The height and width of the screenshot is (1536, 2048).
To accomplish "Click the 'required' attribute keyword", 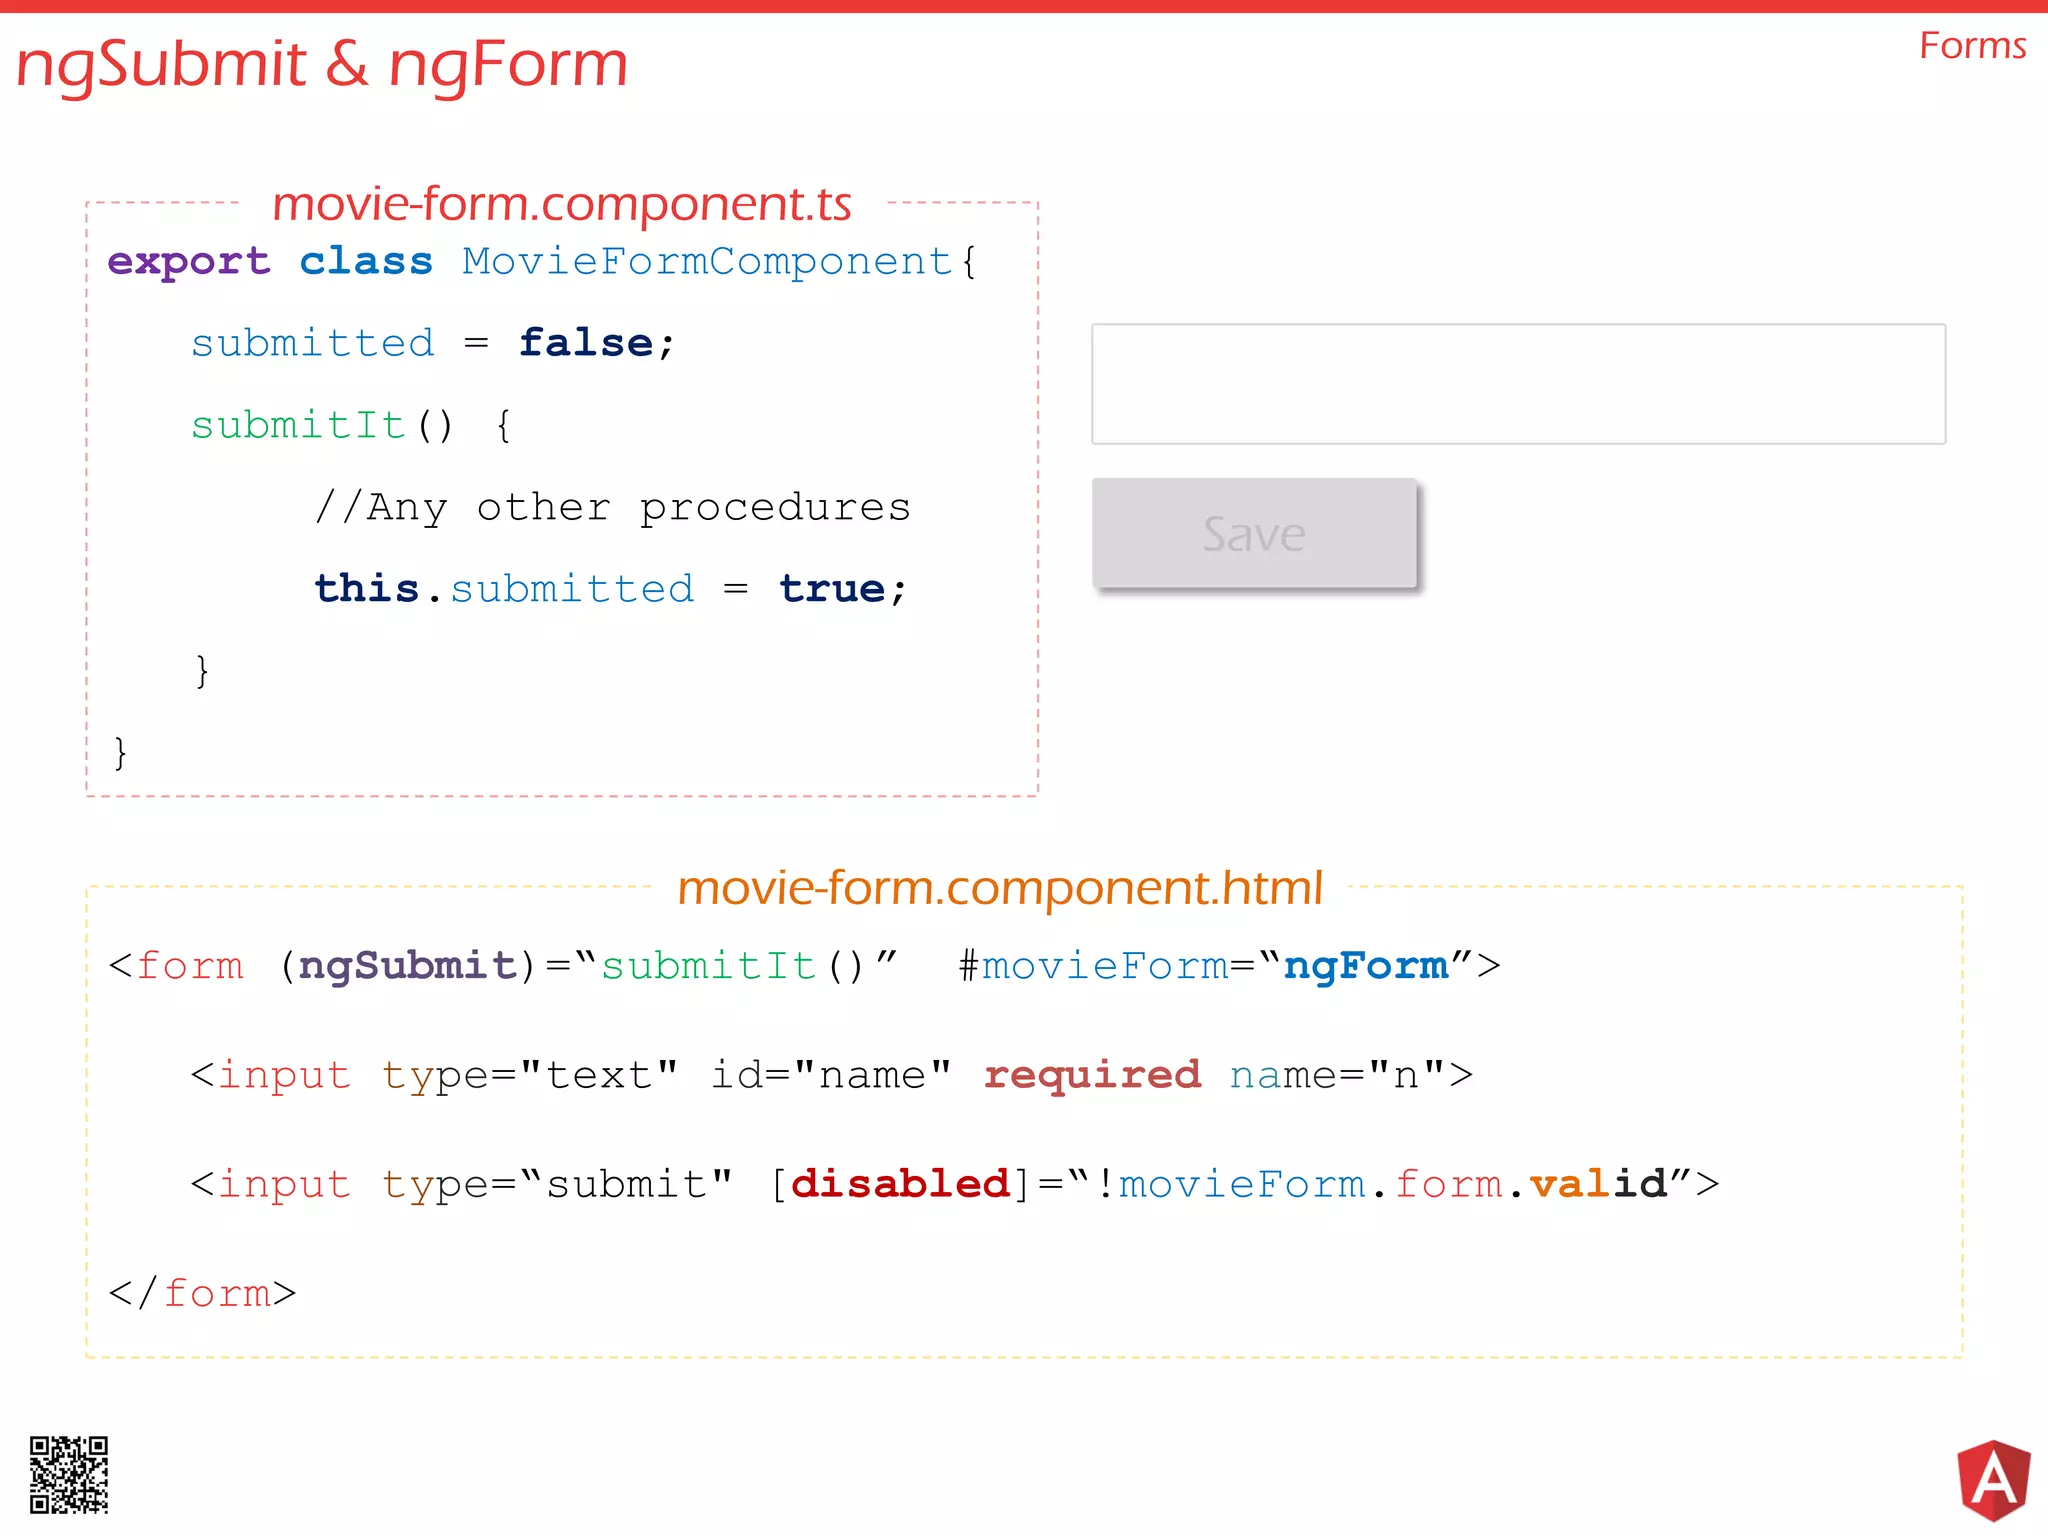I will [1093, 1076].
